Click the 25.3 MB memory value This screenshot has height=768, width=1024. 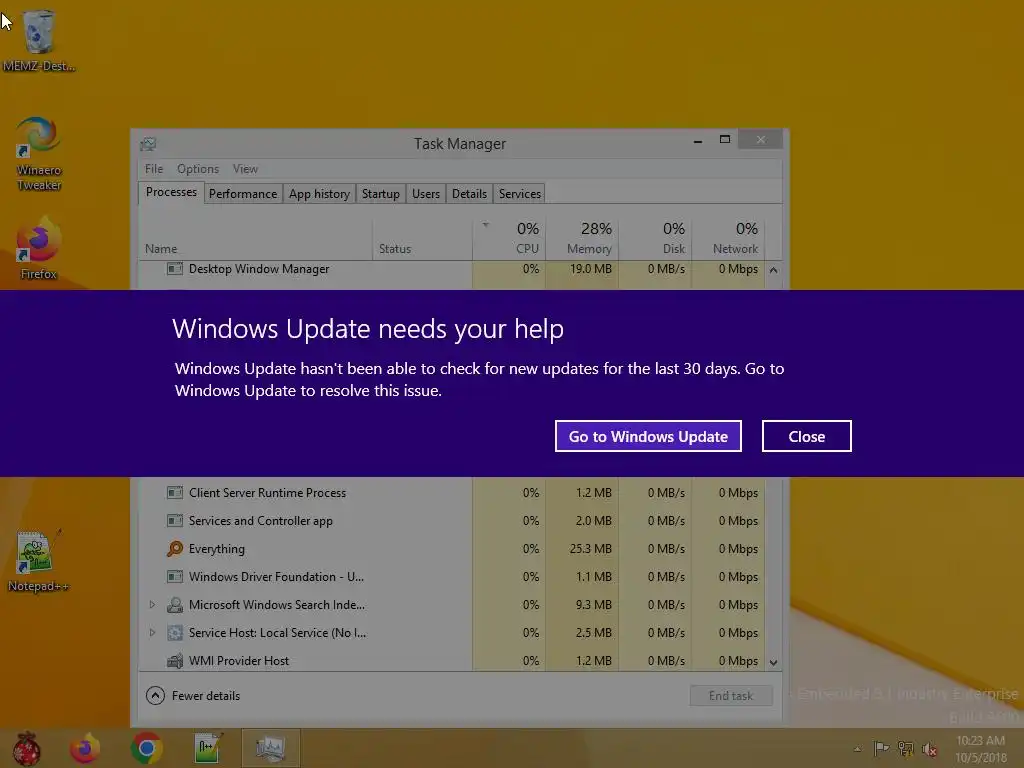point(590,549)
